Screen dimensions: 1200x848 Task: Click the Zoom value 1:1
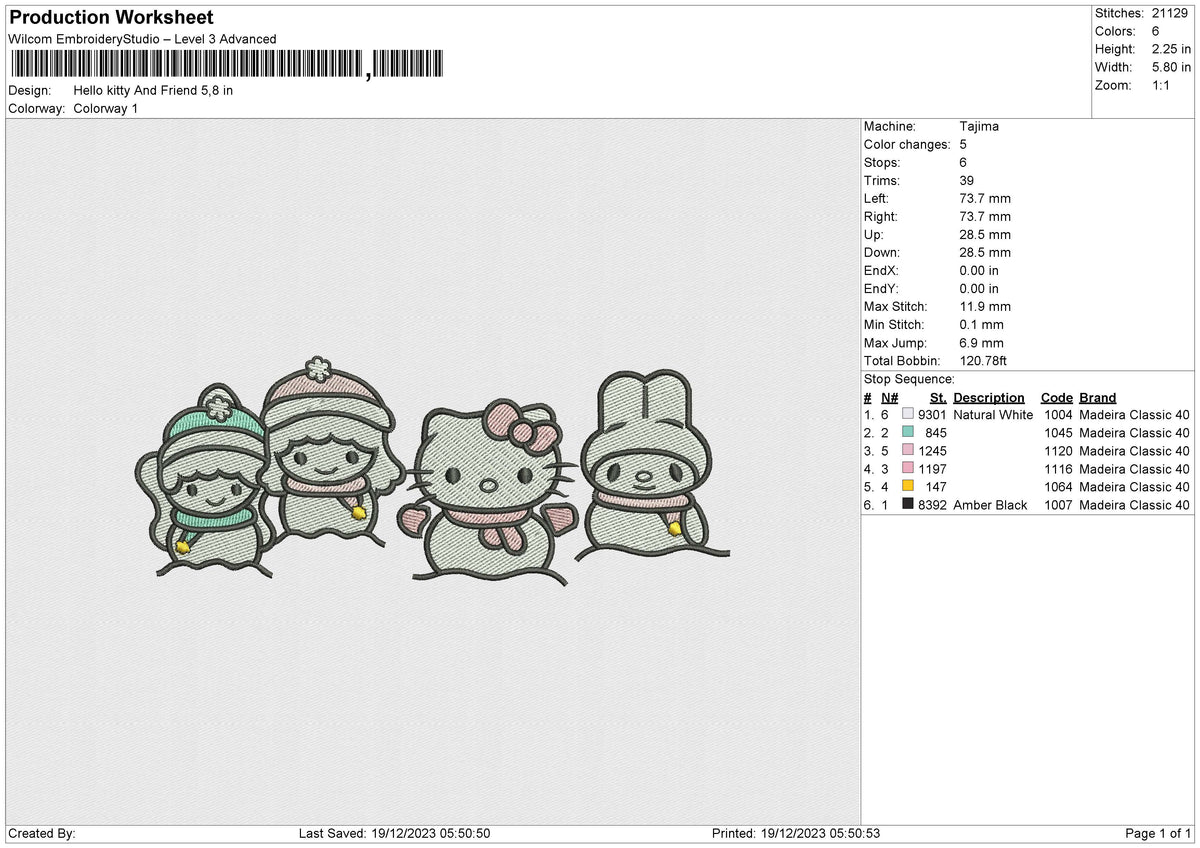coord(1162,85)
